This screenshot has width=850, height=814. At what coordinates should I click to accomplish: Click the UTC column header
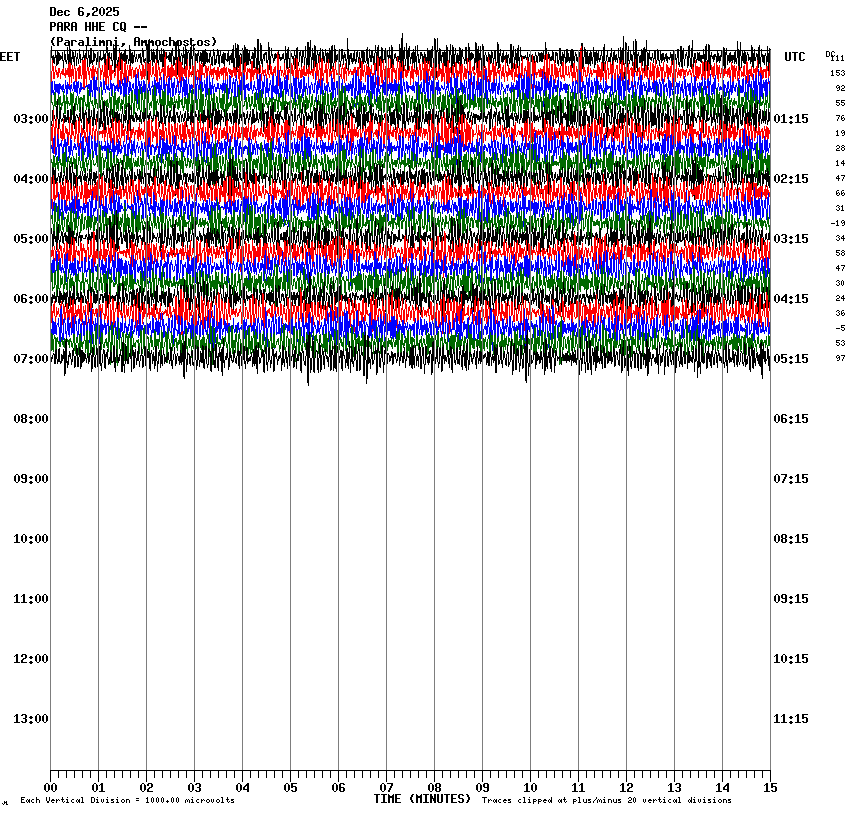click(x=794, y=57)
